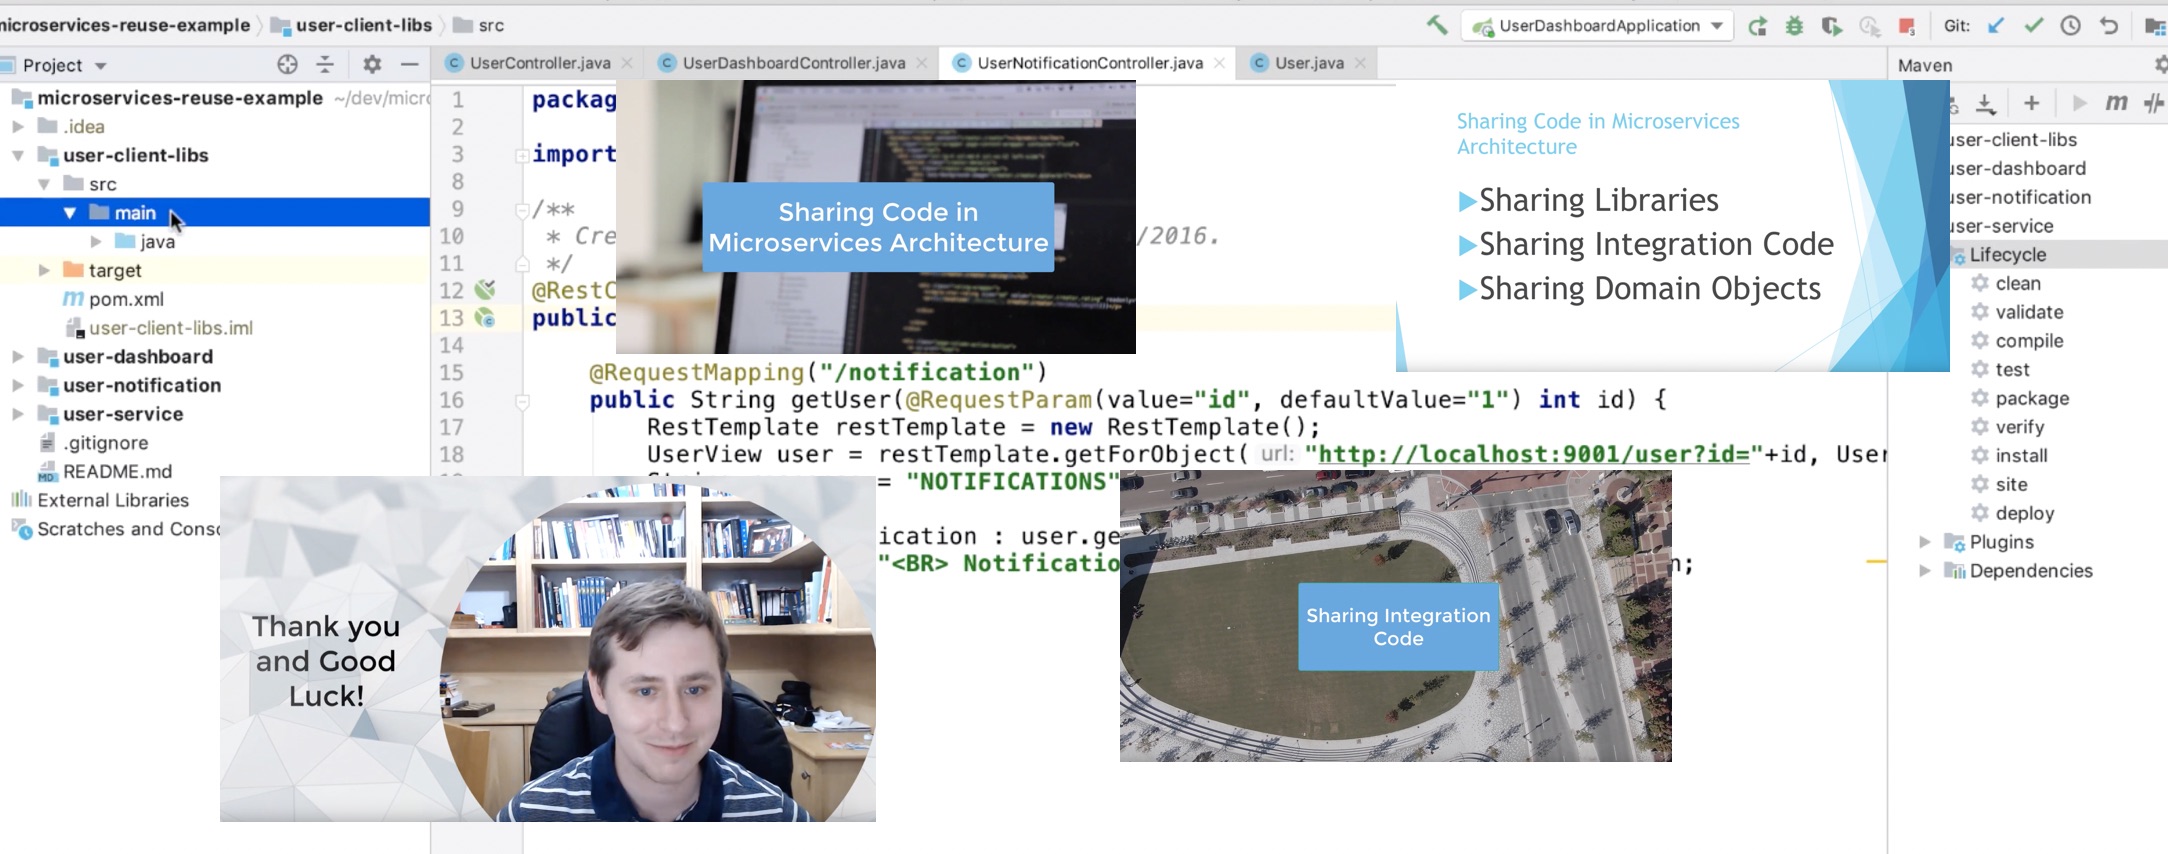The width and height of the screenshot is (2168, 854).
Task: Close the UserController.java tab
Action: pyautogui.click(x=627, y=63)
